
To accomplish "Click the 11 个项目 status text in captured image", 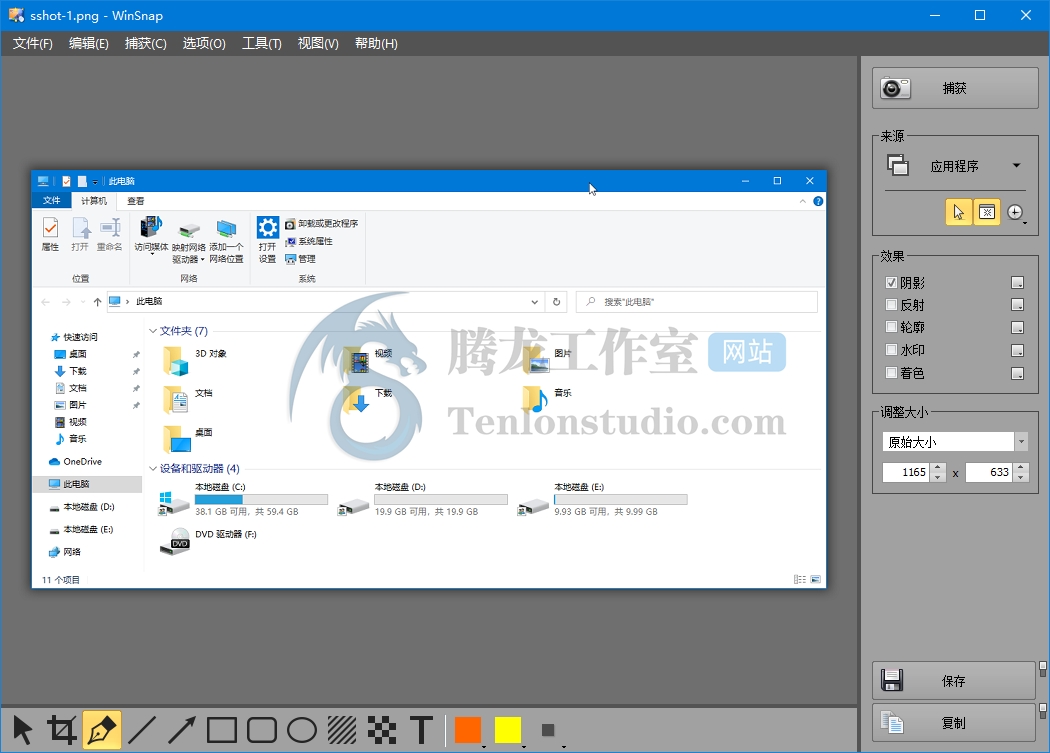I will pos(61,580).
